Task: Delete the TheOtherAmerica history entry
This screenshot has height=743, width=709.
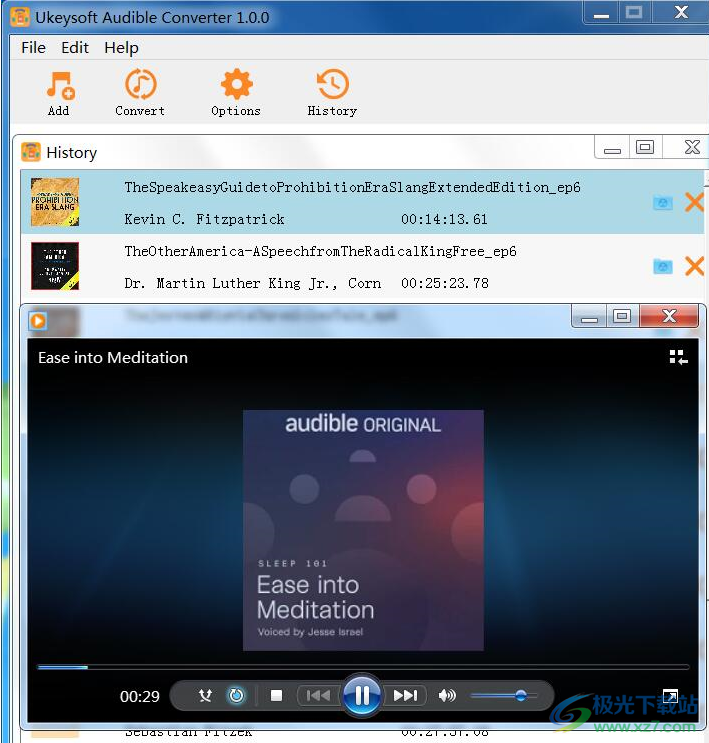Action: (x=694, y=266)
